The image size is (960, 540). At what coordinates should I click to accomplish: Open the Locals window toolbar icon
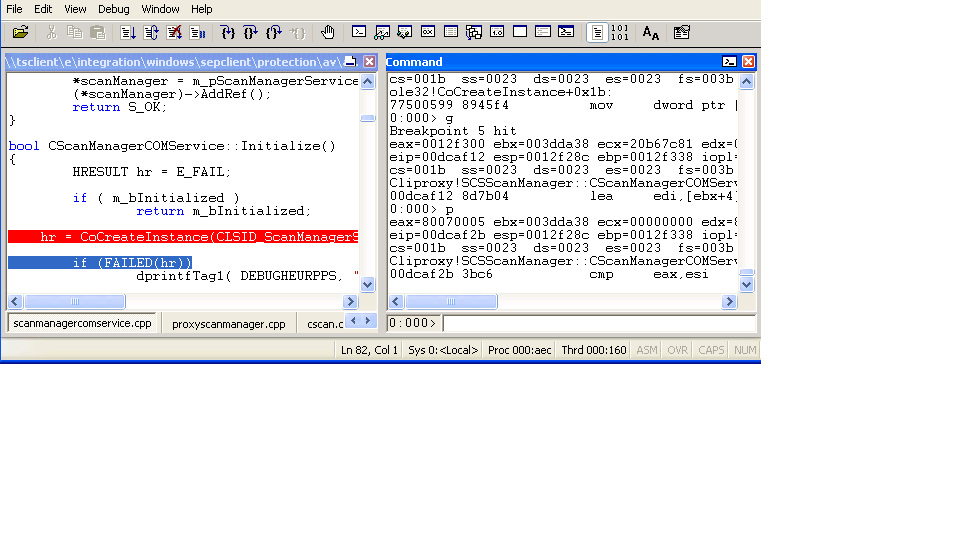pyautogui.click(x=405, y=32)
